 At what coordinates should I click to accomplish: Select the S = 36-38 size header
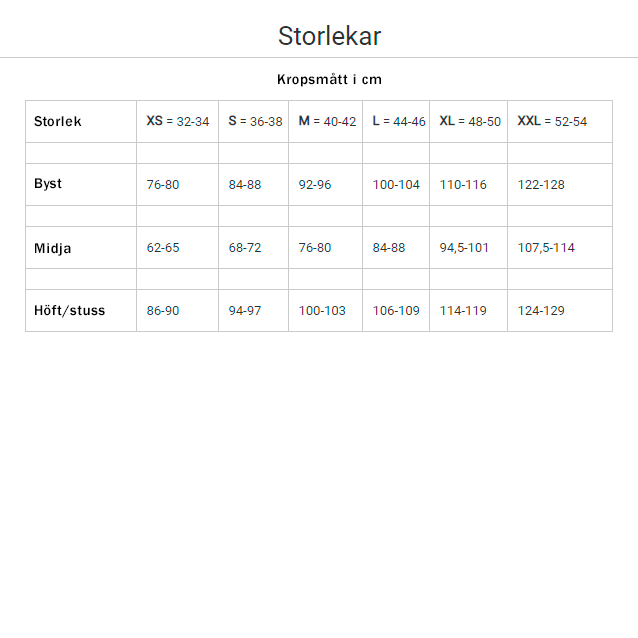pos(255,122)
